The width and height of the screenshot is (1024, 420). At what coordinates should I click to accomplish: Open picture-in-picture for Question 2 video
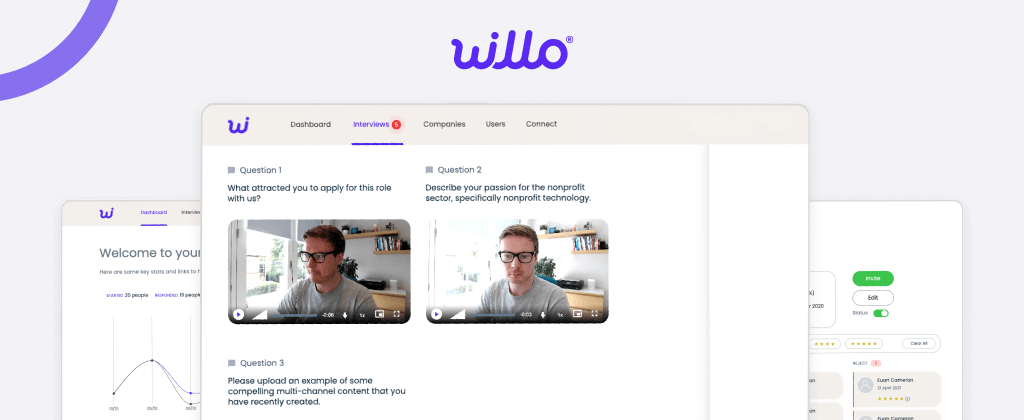click(x=577, y=314)
